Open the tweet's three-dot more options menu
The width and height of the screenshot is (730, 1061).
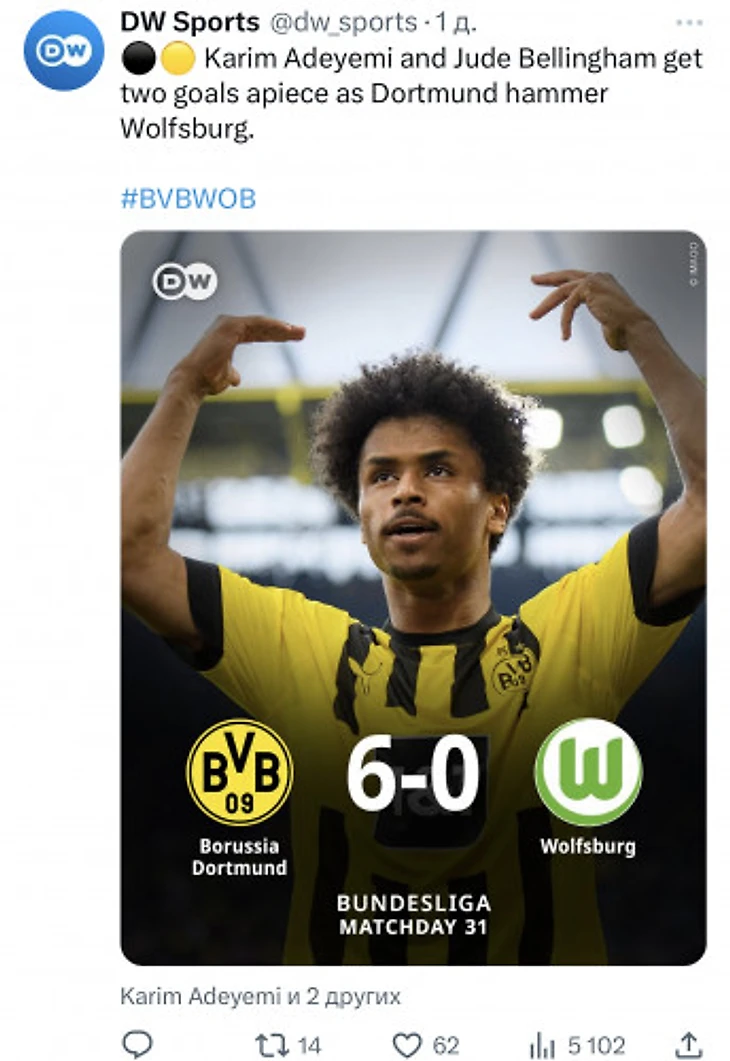[689, 23]
